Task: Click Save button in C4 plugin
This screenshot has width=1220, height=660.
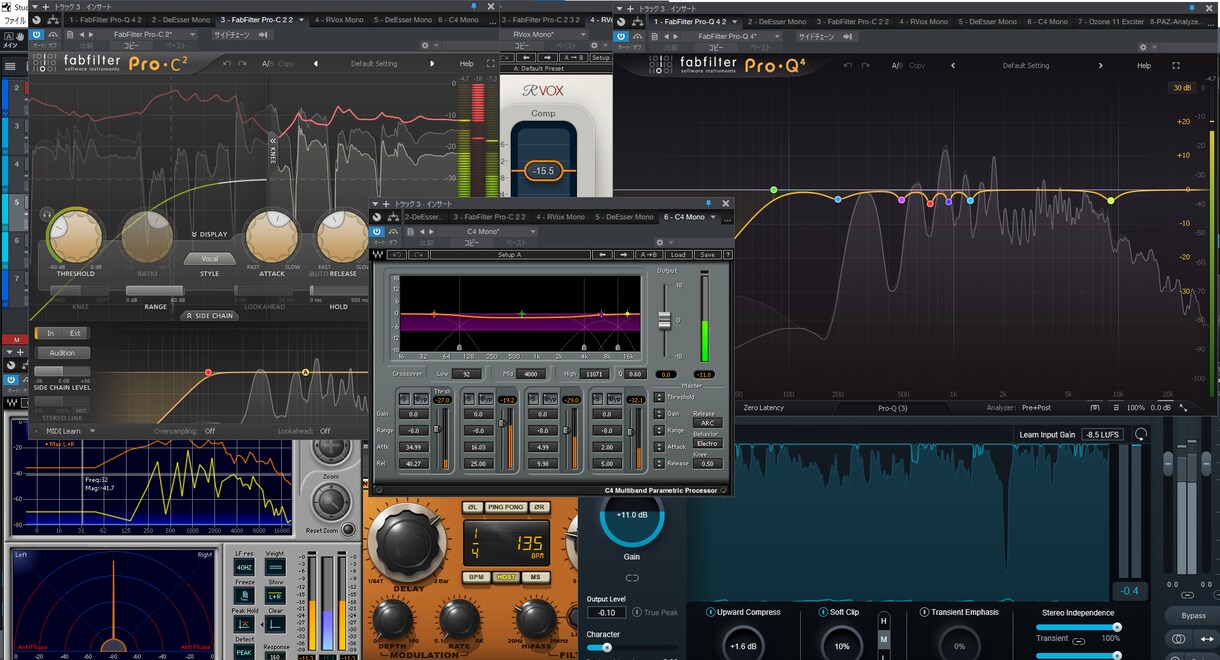Action: (x=708, y=254)
